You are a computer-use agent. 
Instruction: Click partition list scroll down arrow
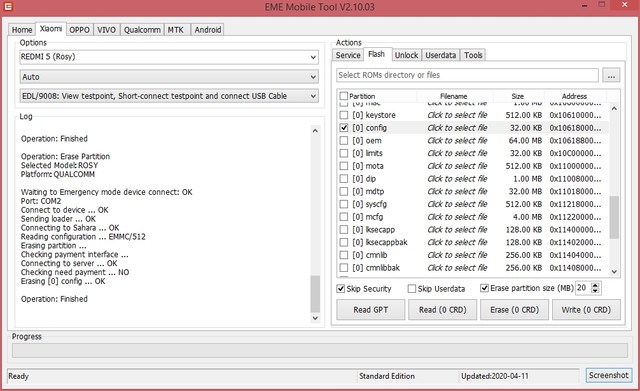pyautogui.click(x=614, y=272)
